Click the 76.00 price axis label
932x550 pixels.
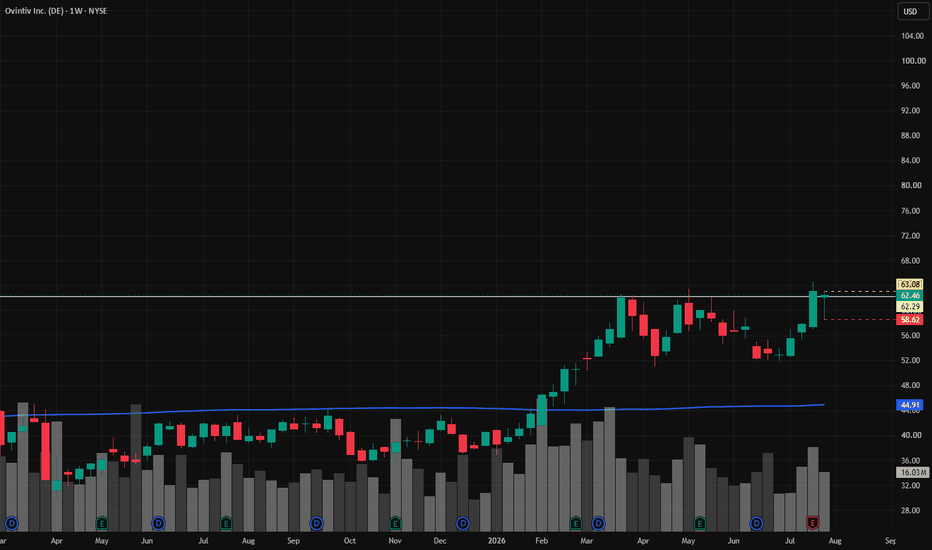910,210
